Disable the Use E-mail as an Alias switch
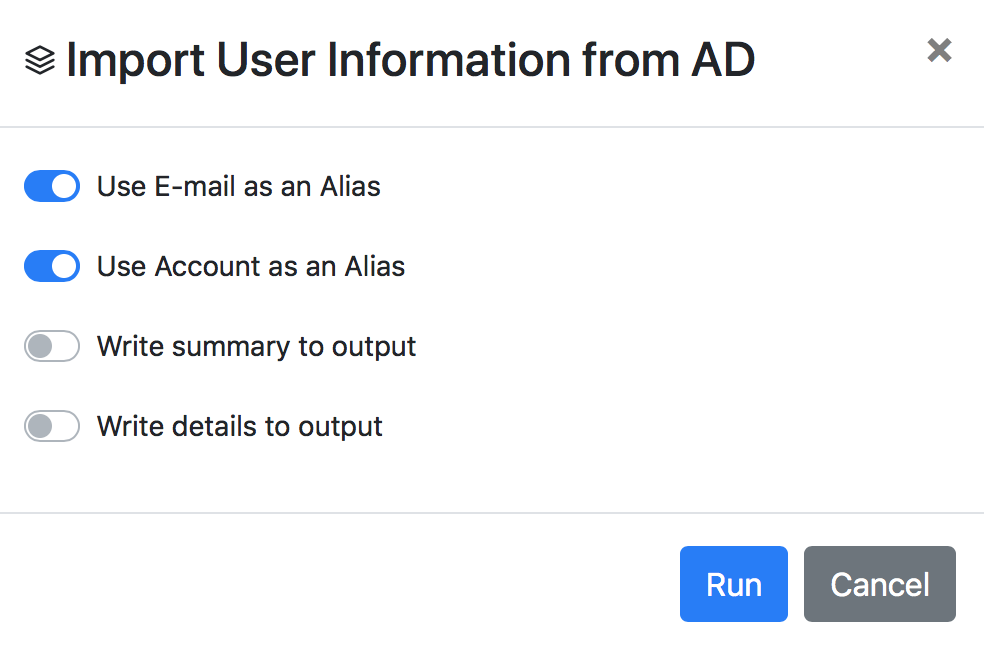Viewport: 984px width, 650px height. [52, 187]
